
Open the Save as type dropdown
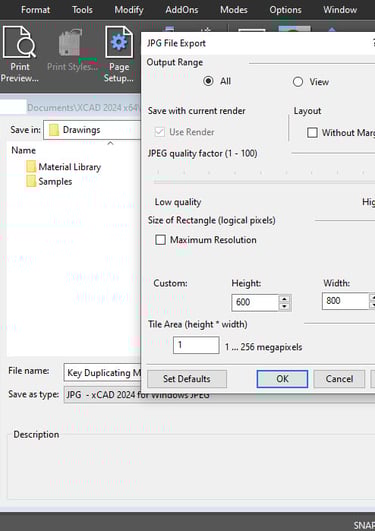coord(219,395)
